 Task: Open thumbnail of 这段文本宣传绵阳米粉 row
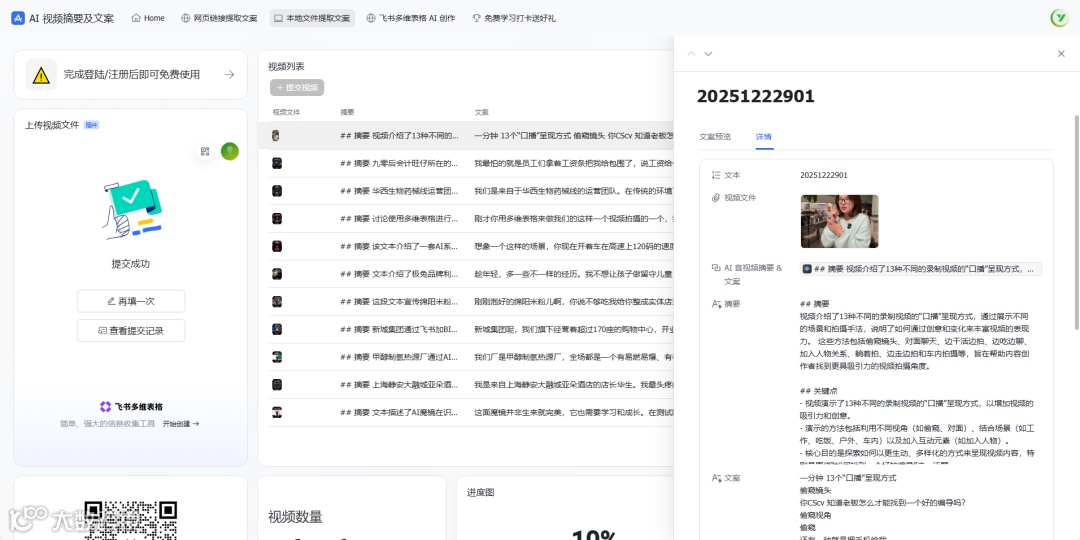pos(276,301)
